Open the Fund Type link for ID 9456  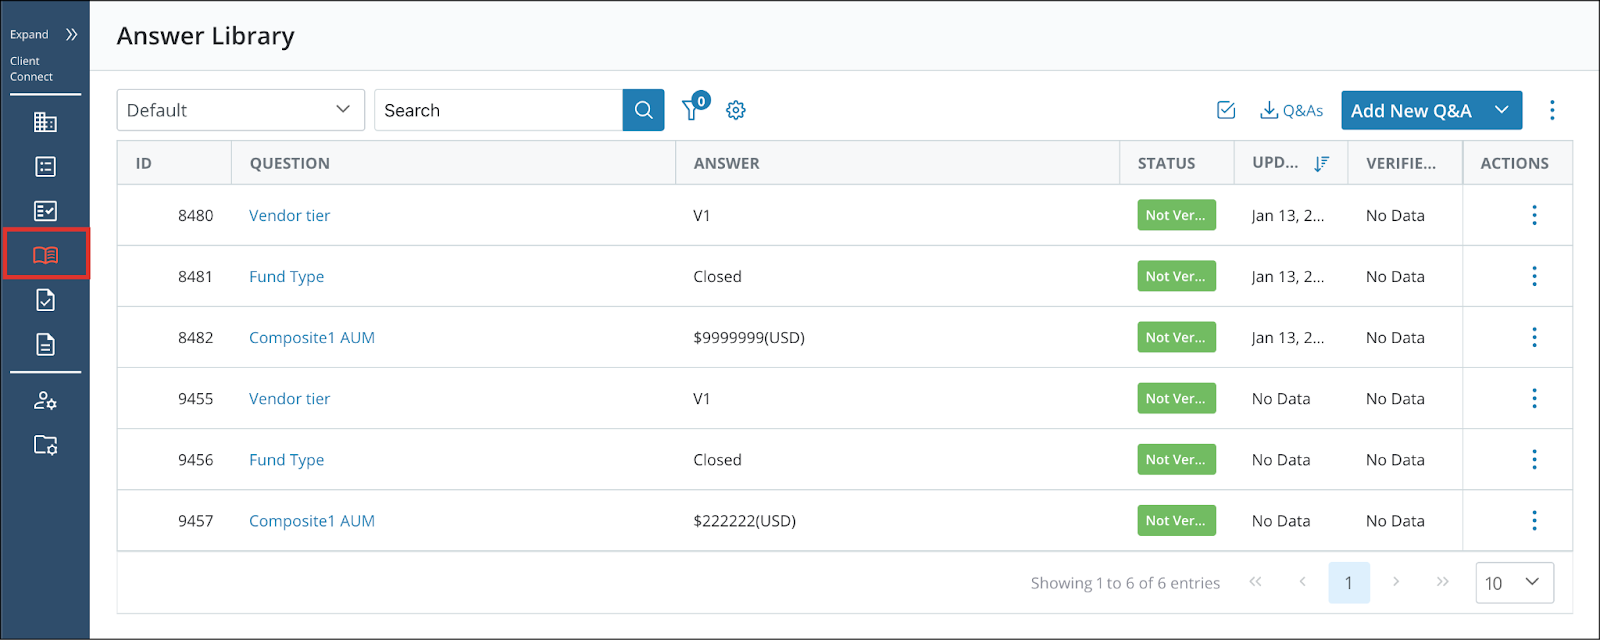pyautogui.click(x=286, y=459)
